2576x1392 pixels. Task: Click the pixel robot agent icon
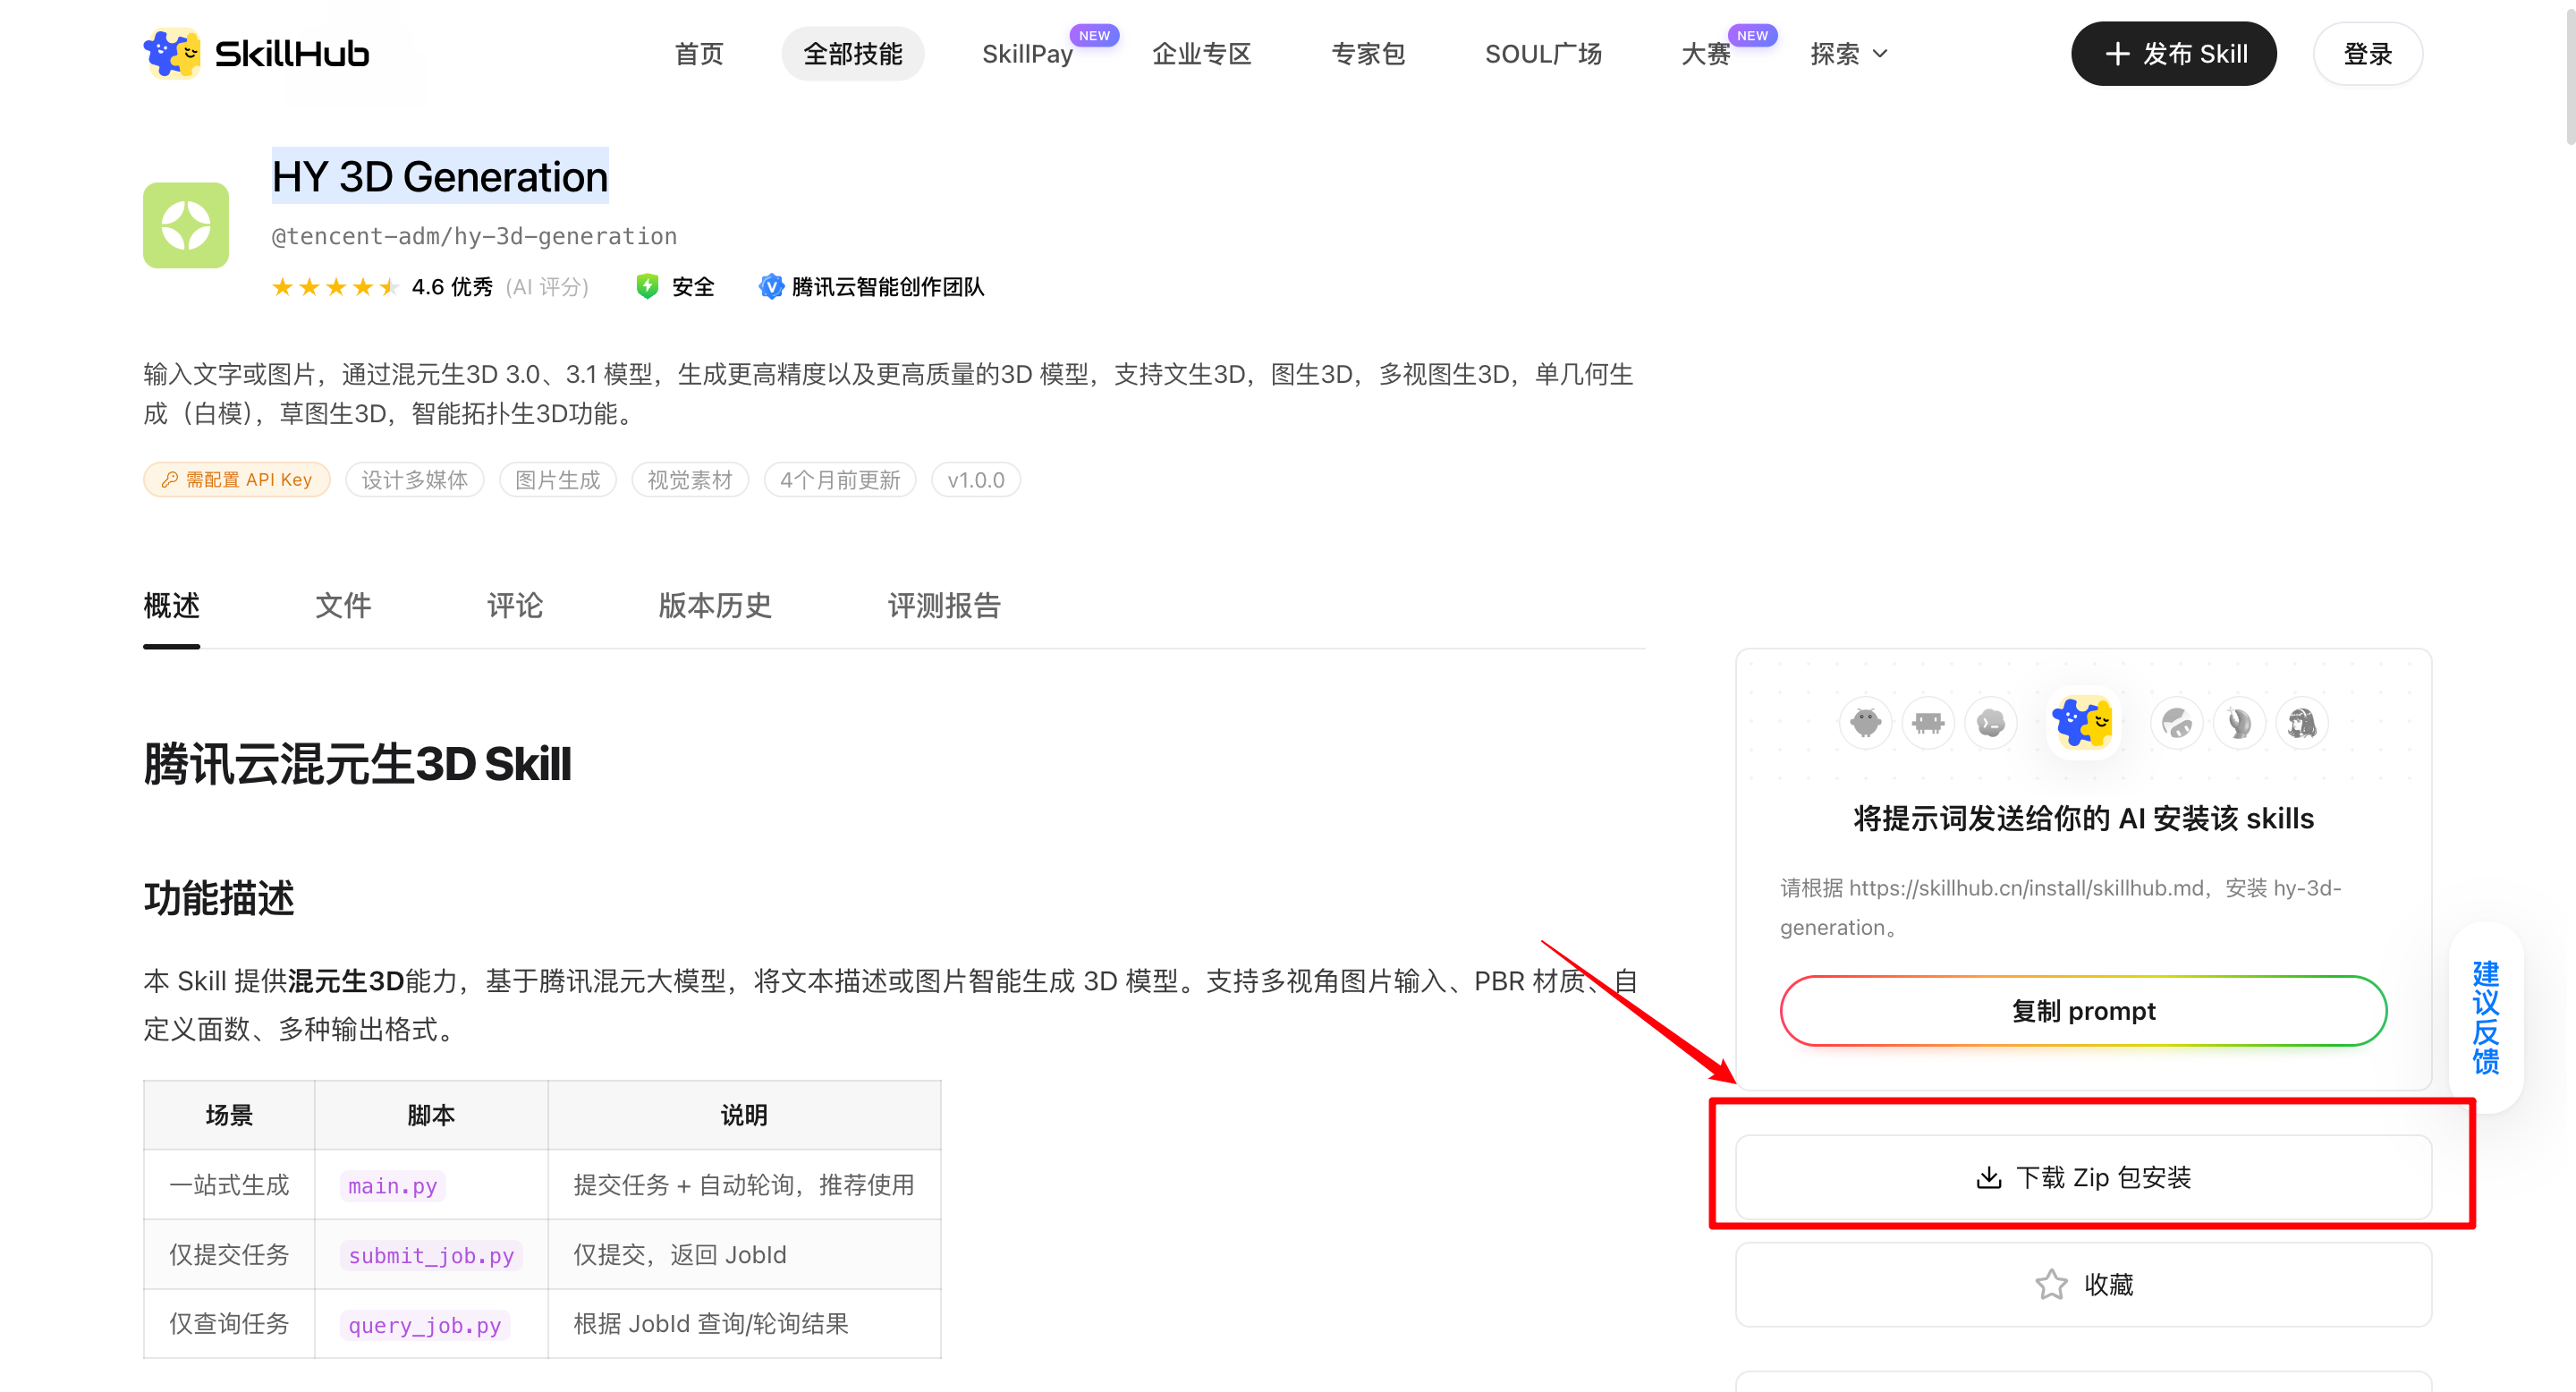(1928, 722)
